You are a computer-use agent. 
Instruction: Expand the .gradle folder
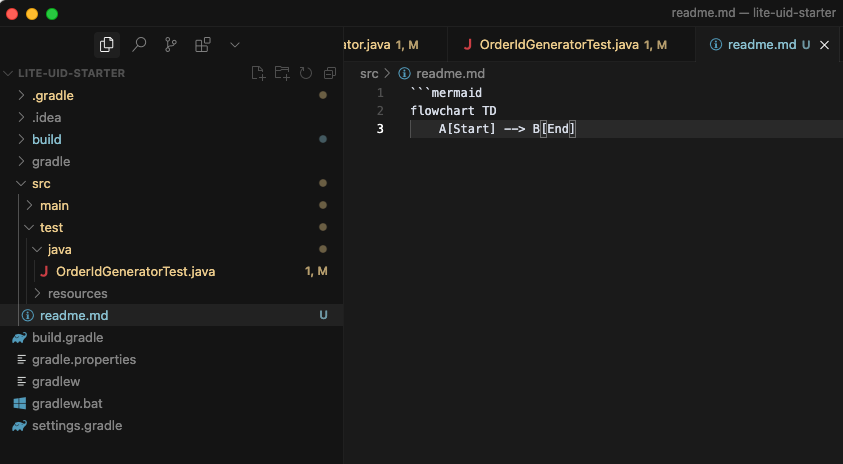21,95
